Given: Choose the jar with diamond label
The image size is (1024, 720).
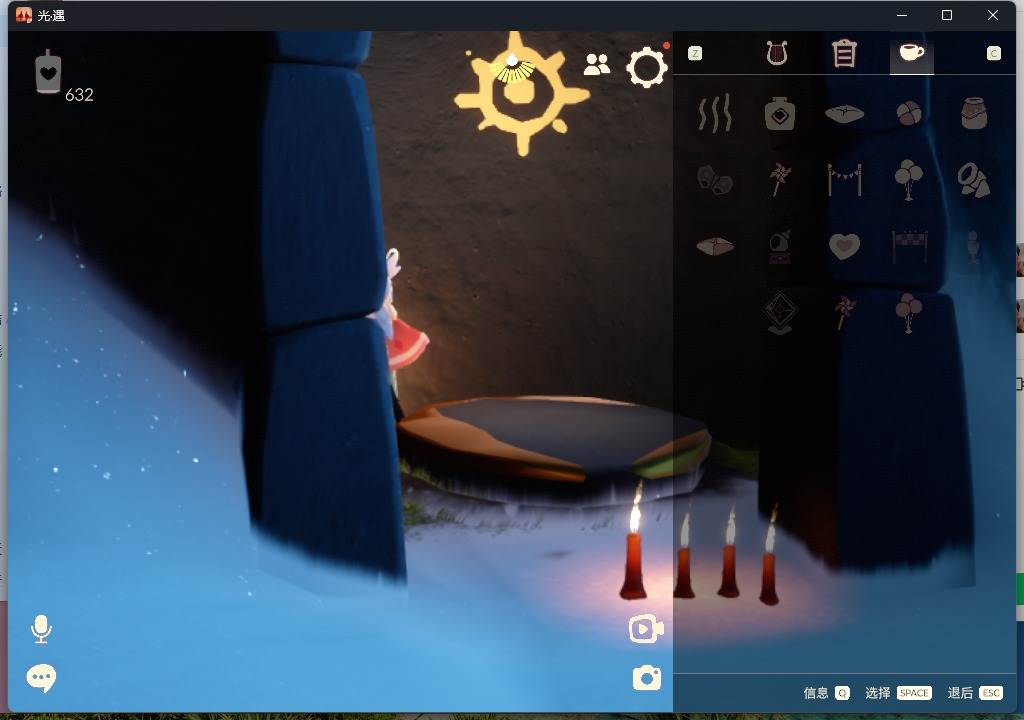Looking at the screenshot, I should click(x=779, y=114).
